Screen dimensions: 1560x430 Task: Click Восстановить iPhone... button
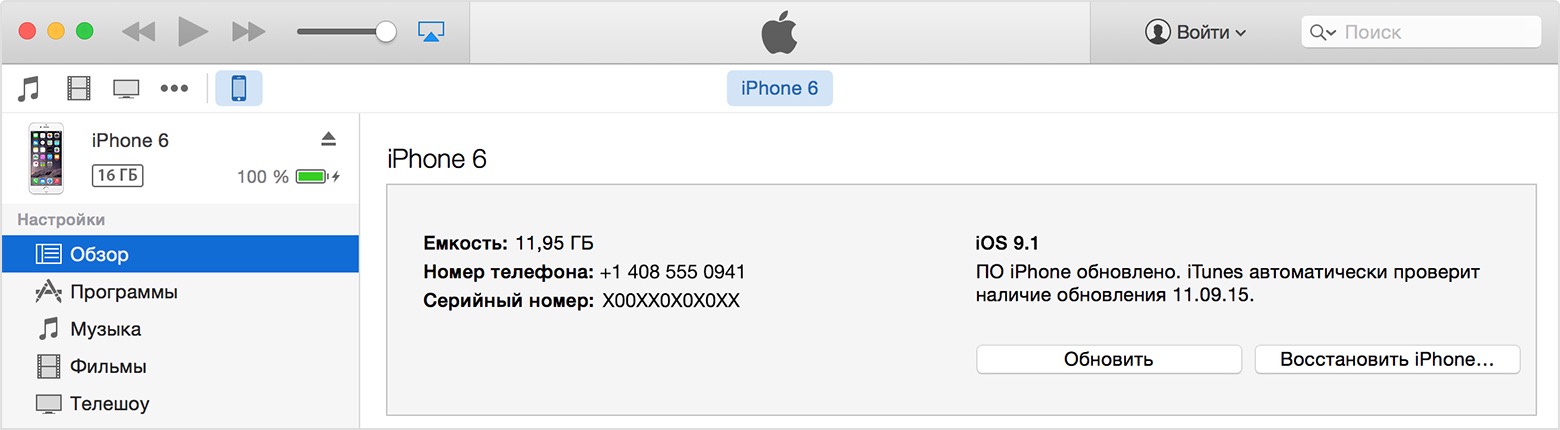[1386, 360]
